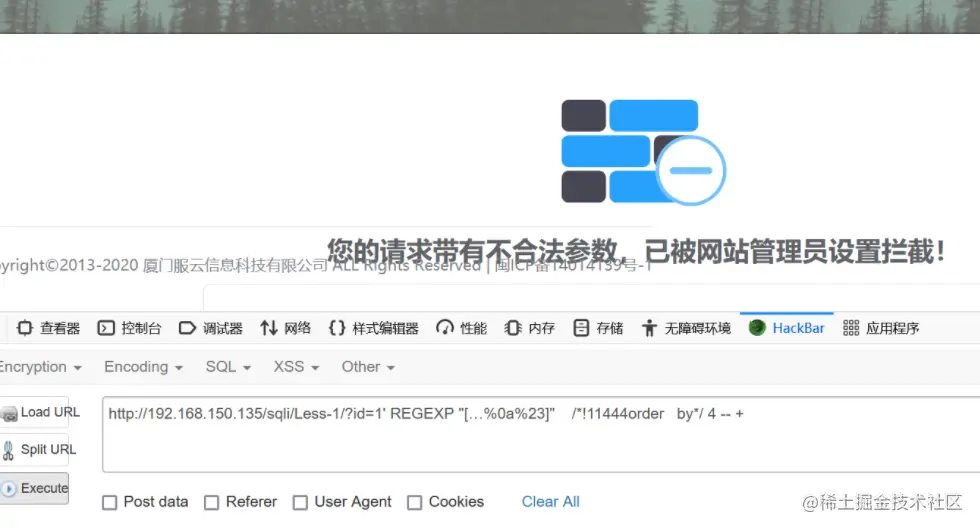Switch to the 控制台 console tab
The image size is (980, 530).
coord(129,328)
